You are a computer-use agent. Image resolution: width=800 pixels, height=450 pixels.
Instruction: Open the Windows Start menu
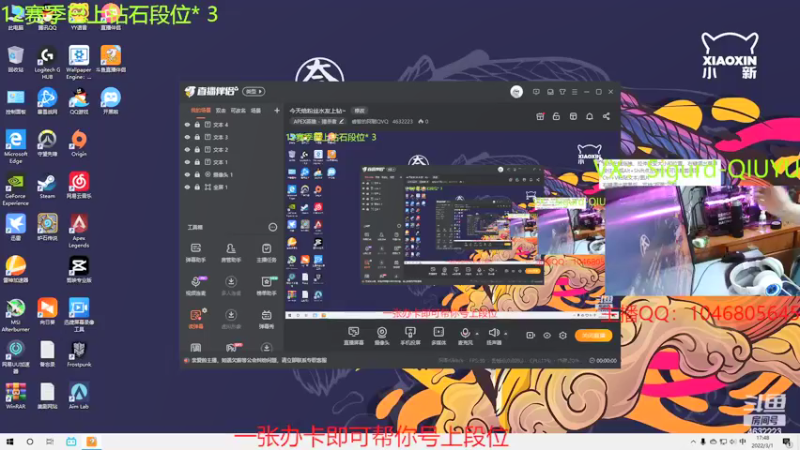[x=9, y=442]
